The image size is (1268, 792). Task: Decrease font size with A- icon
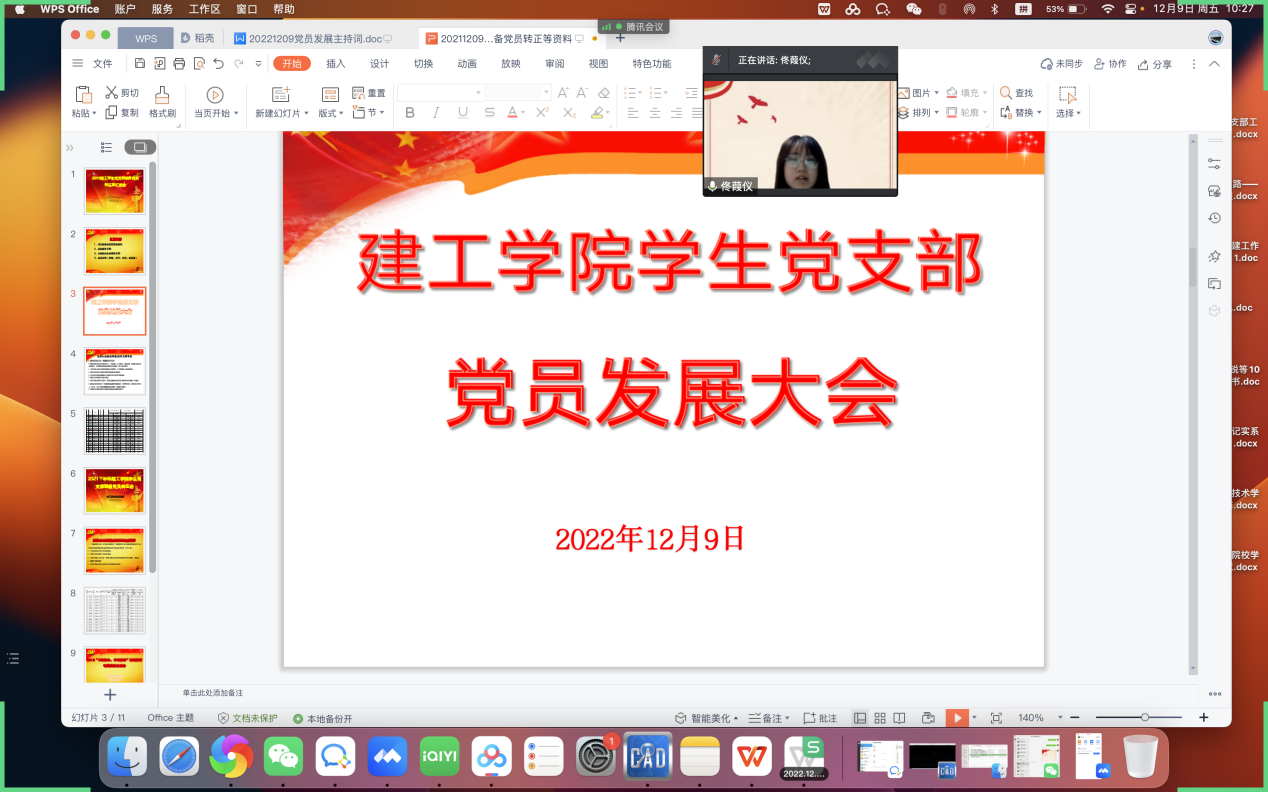coord(582,93)
